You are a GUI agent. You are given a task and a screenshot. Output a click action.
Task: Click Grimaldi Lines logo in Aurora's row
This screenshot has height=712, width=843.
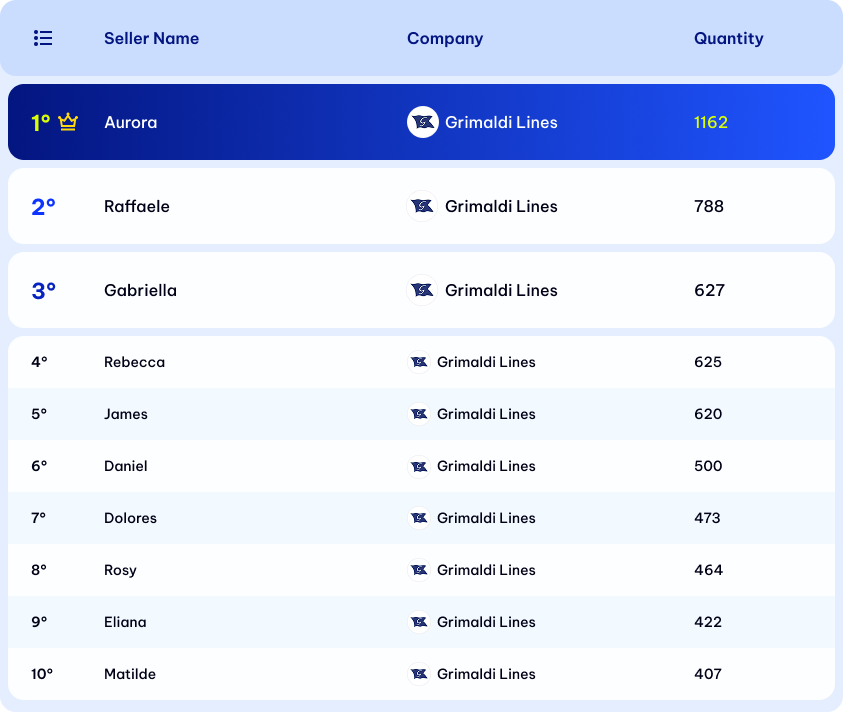click(x=423, y=122)
